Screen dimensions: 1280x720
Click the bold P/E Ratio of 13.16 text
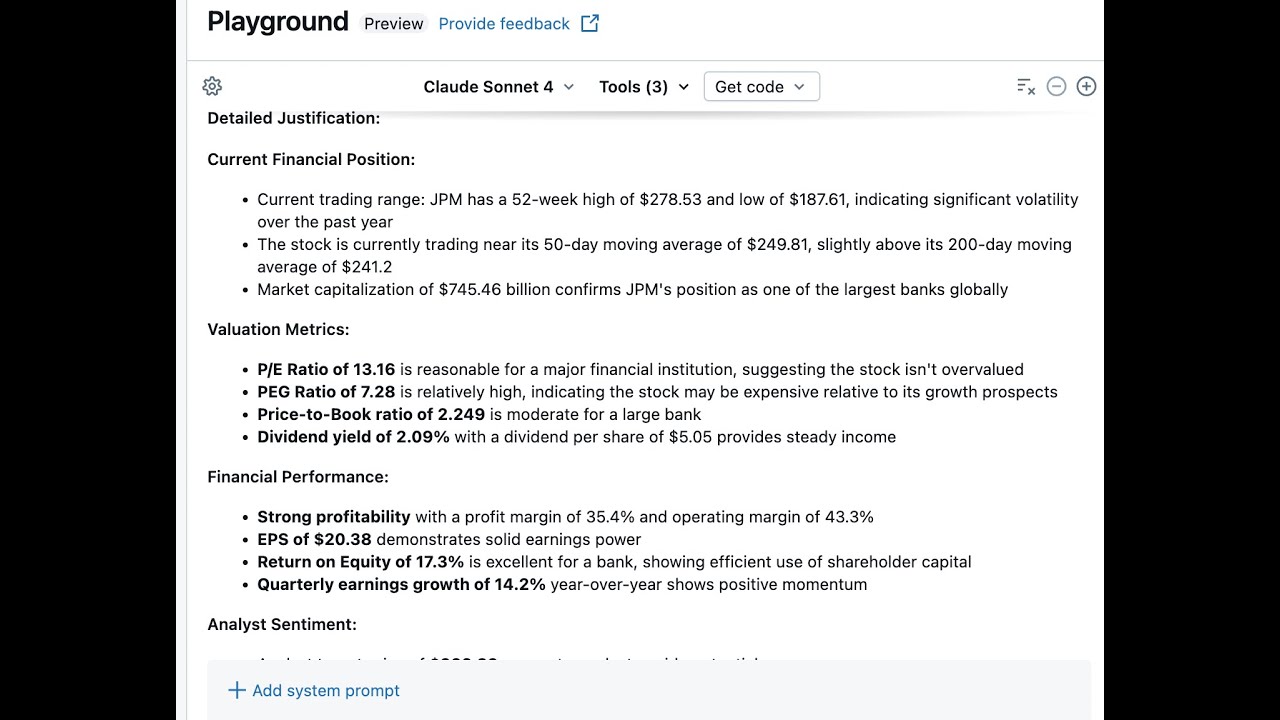(326, 369)
